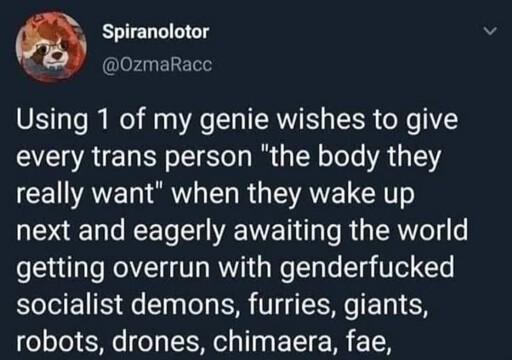Click the word 'drones' in the tweet

tap(157, 341)
